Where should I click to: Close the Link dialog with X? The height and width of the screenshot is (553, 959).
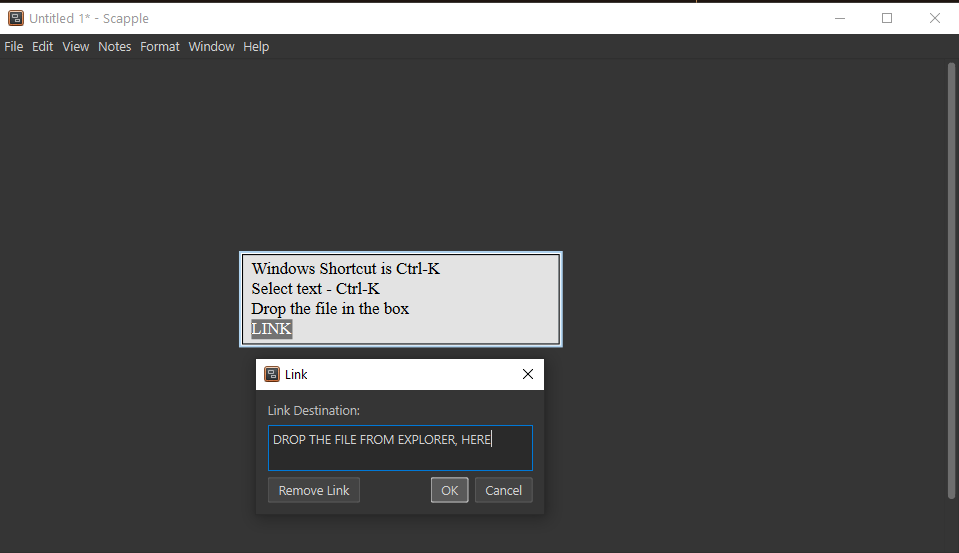(x=528, y=374)
